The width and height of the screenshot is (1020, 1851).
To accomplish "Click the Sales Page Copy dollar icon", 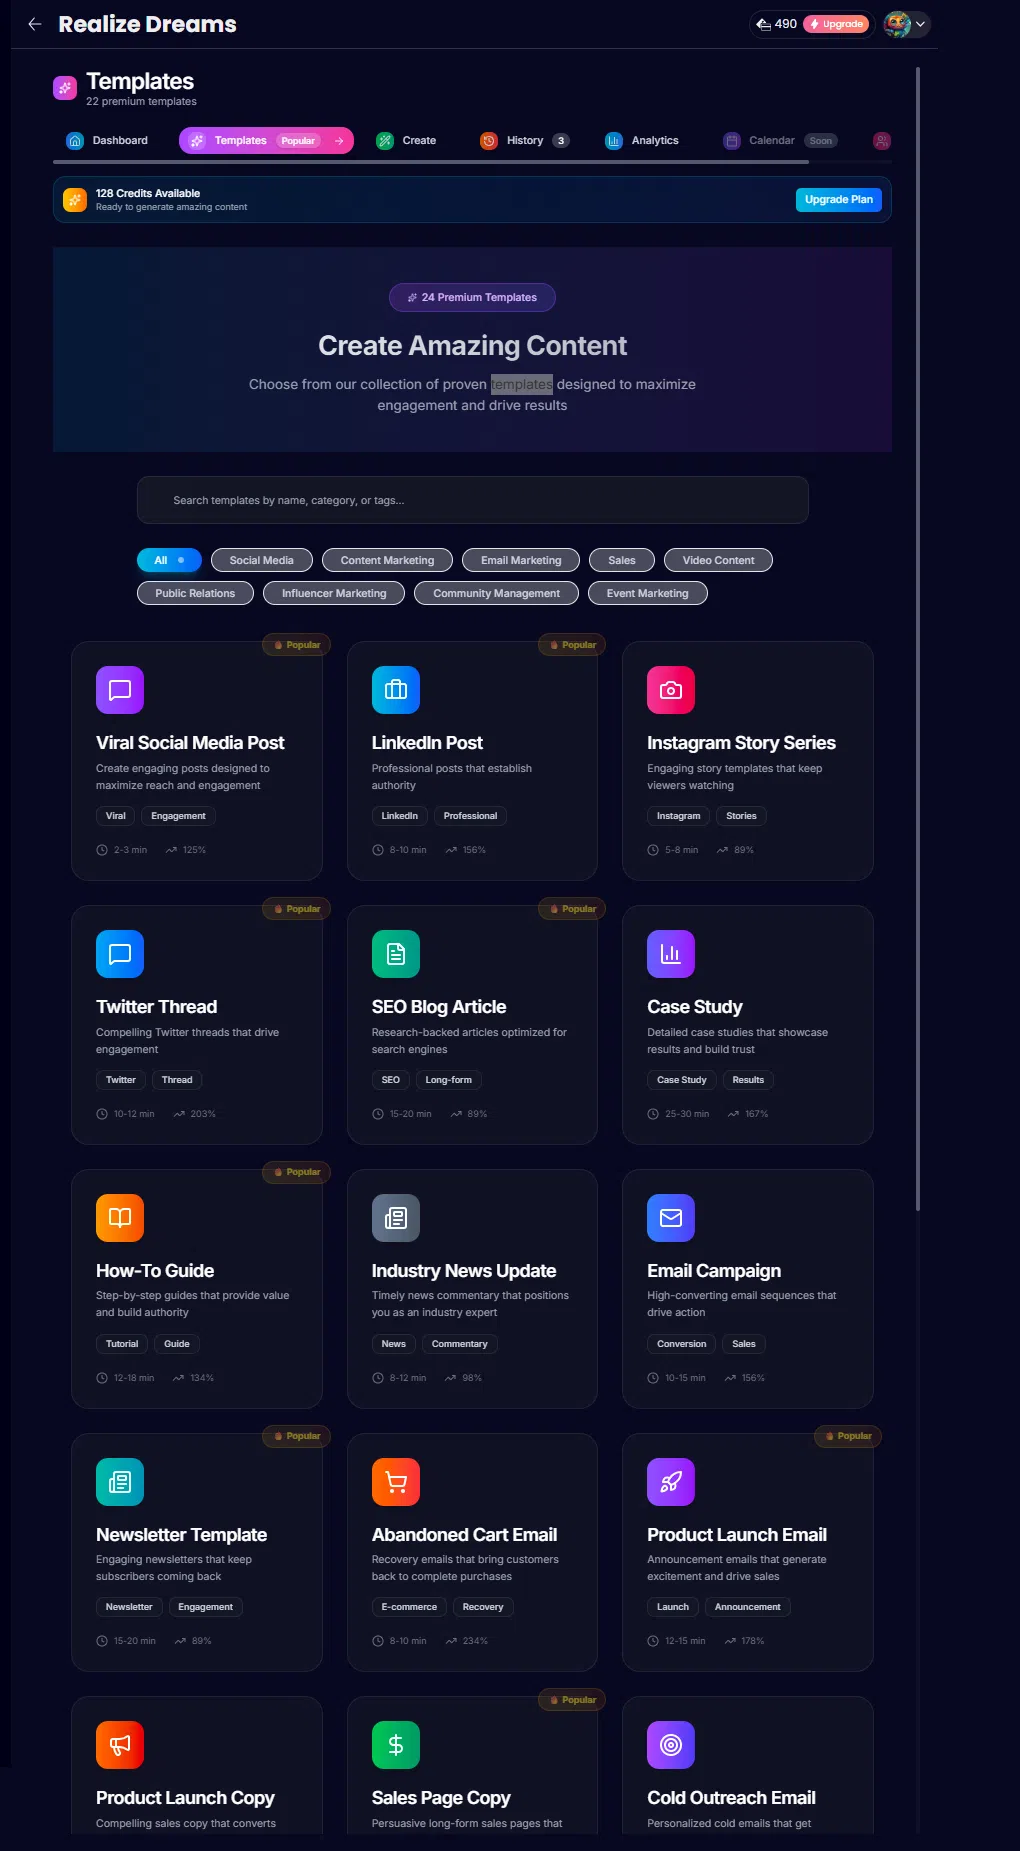I will tap(396, 1745).
